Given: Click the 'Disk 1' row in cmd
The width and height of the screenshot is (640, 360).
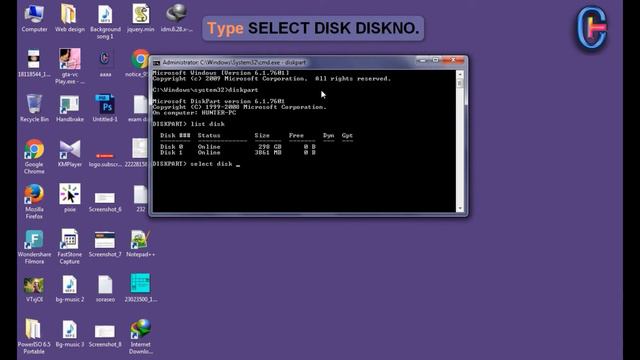Looking at the screenshot, I should [x=238, y=152].
